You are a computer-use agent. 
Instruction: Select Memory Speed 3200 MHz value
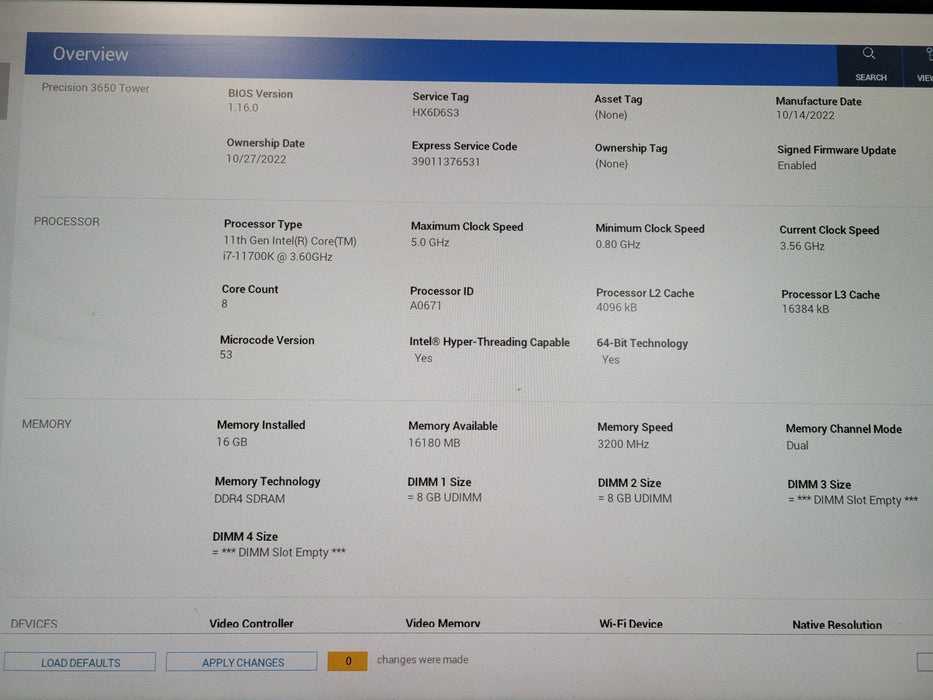[623, 444]
